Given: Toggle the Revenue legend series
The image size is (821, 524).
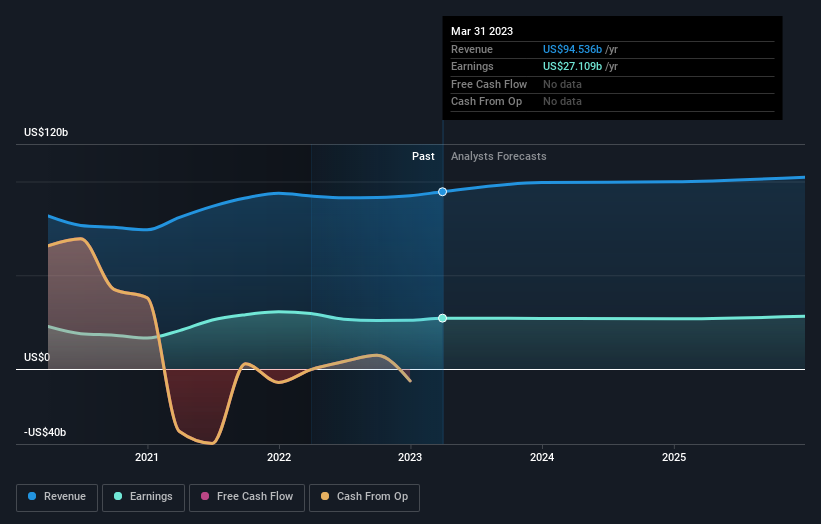Looking at the screenshot, I should click(x=57, y=497).
